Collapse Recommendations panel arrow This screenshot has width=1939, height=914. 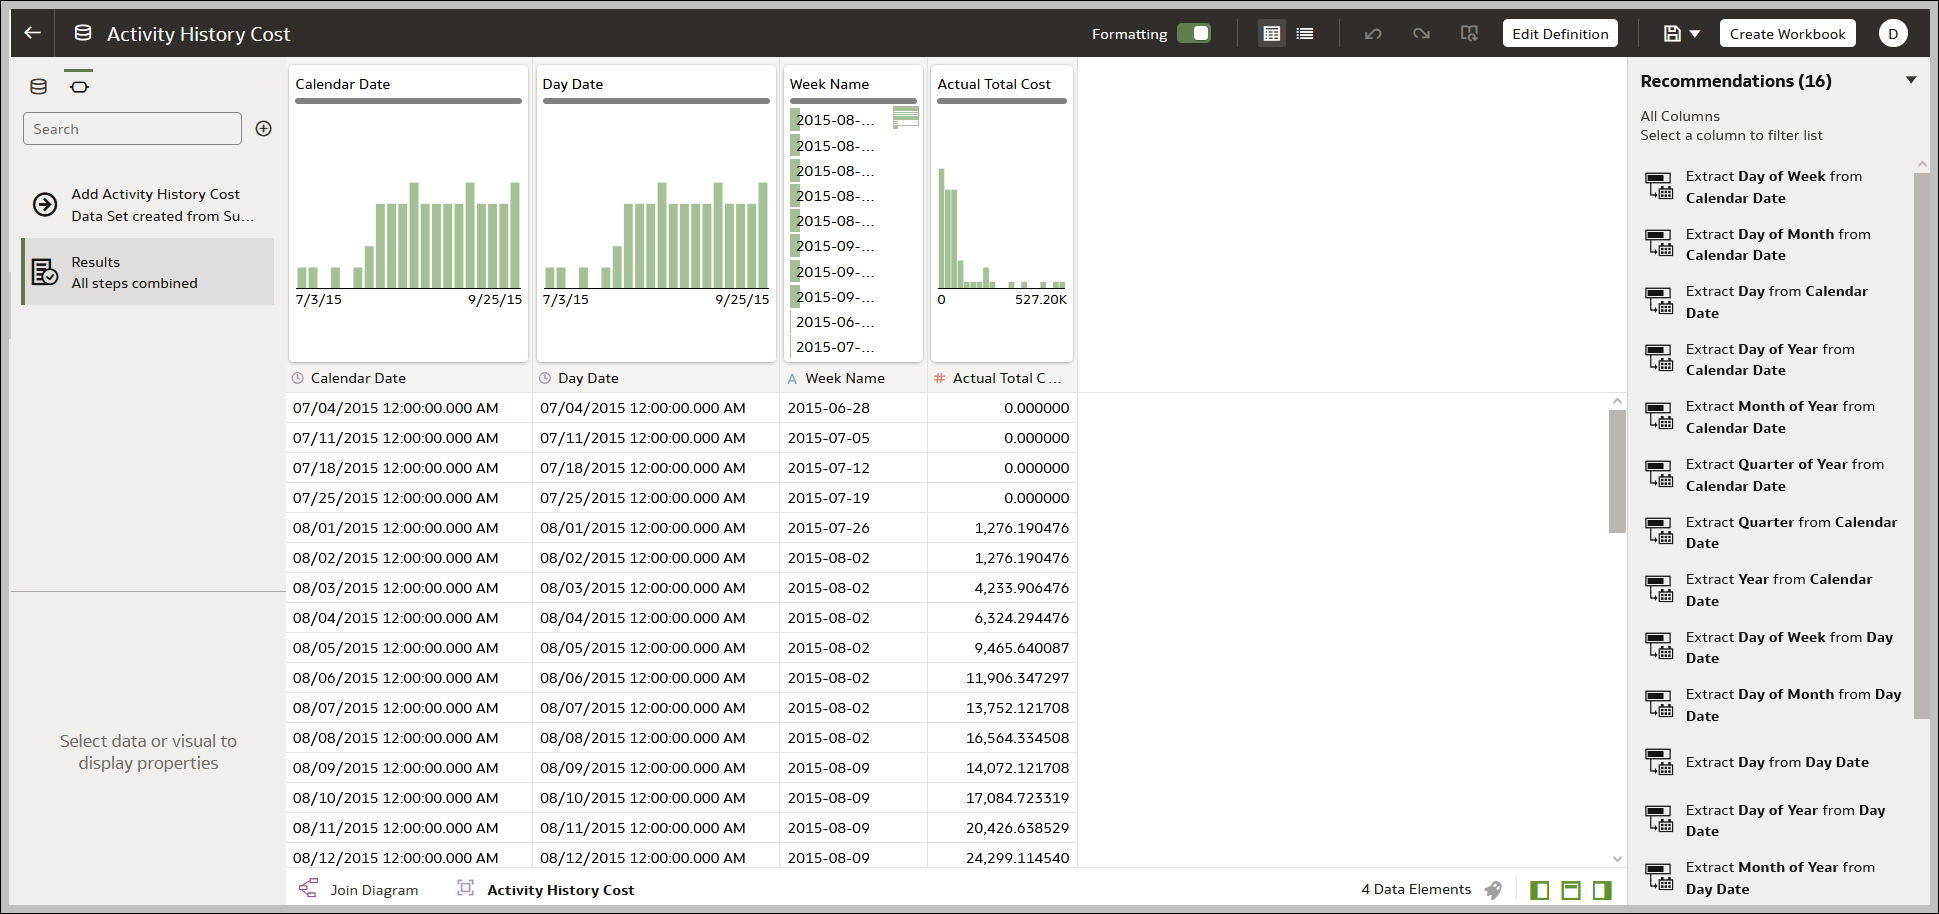(x=1911, y=80)
